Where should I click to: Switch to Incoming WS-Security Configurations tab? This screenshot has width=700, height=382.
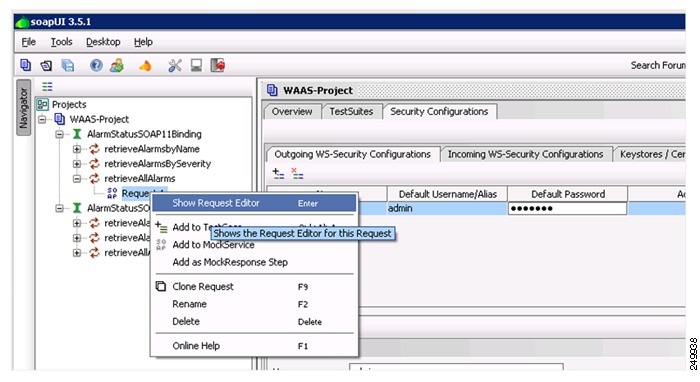pyautogui.click(x=525, y=154)
